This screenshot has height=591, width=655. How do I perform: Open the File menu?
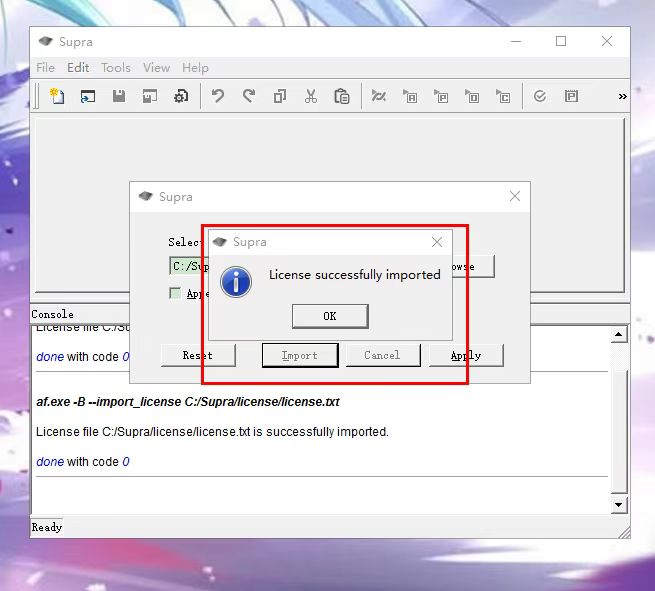point(45,68)
